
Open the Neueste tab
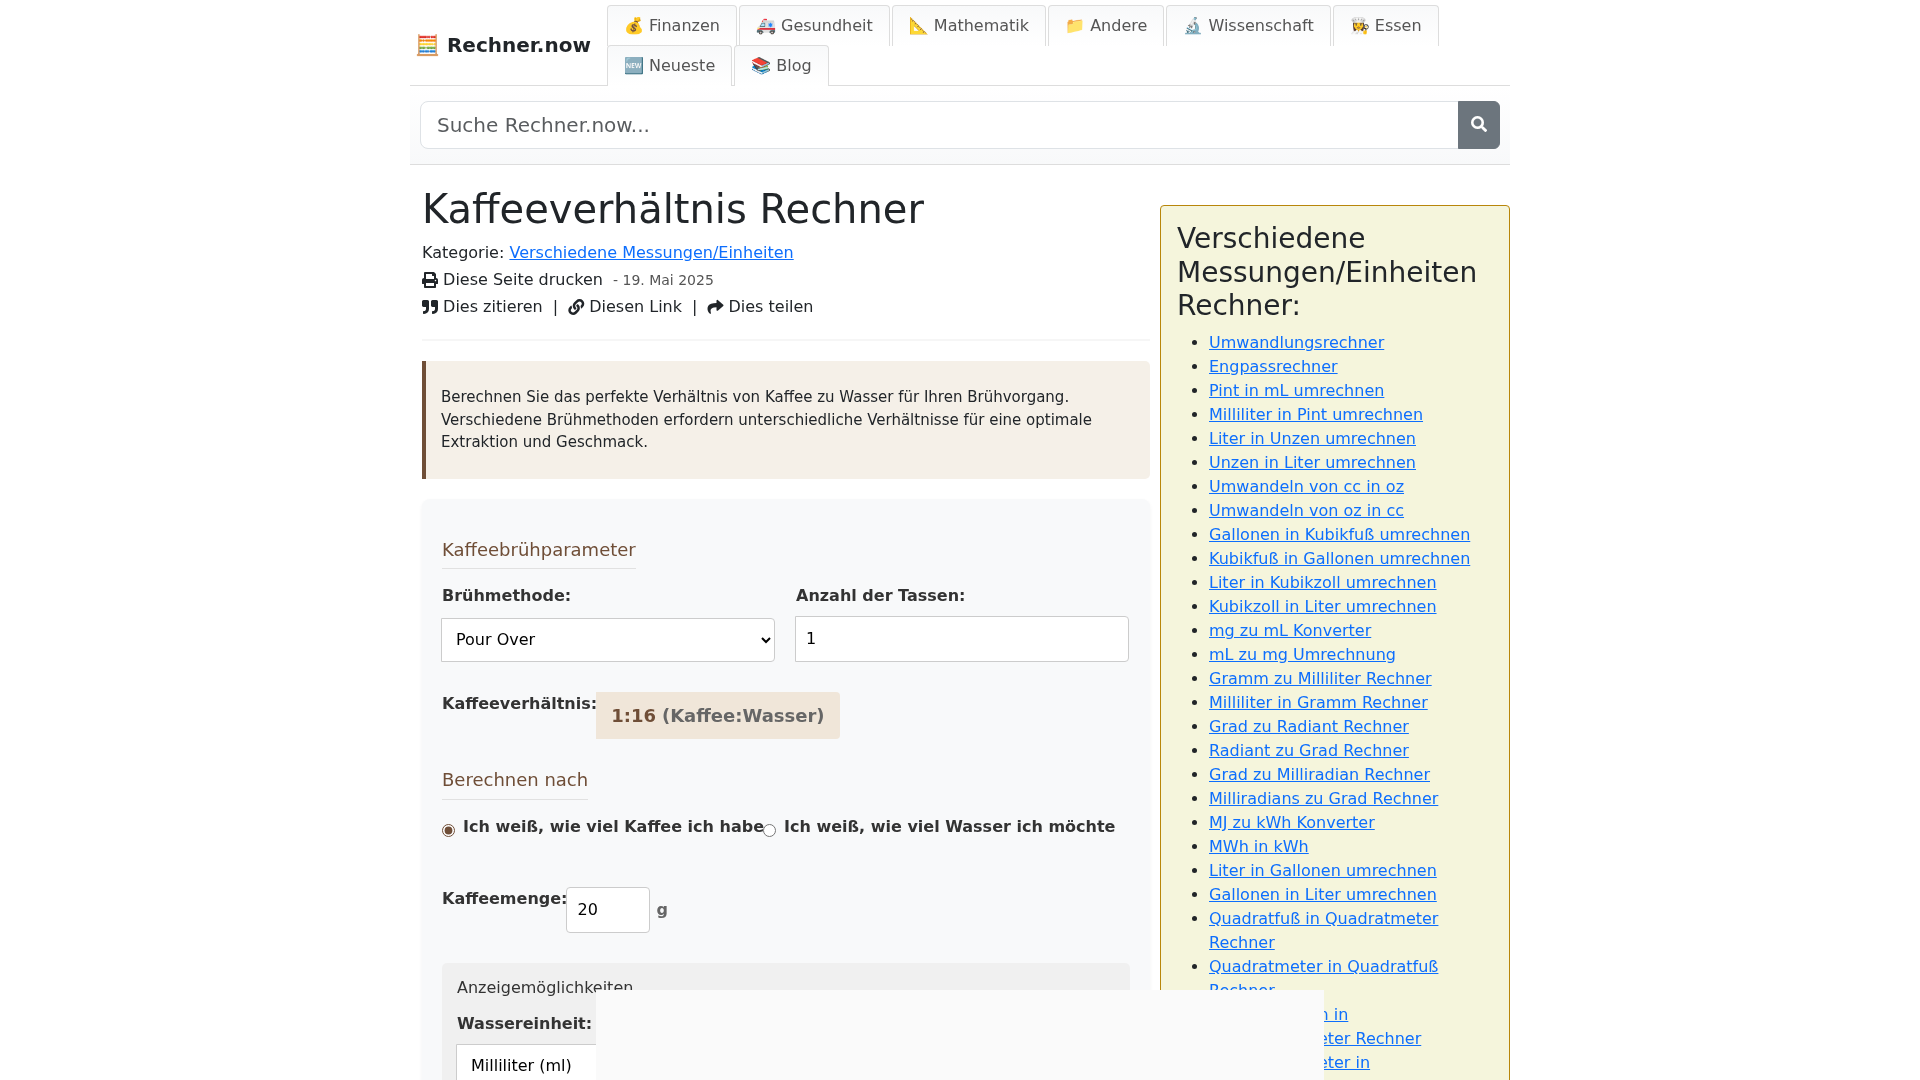[669, 66]
